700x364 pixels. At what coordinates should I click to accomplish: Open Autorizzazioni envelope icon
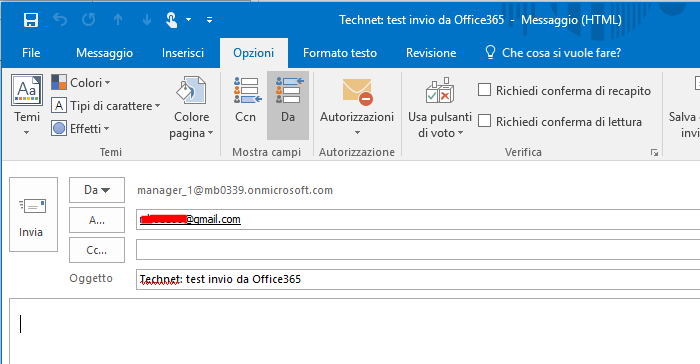357,92
